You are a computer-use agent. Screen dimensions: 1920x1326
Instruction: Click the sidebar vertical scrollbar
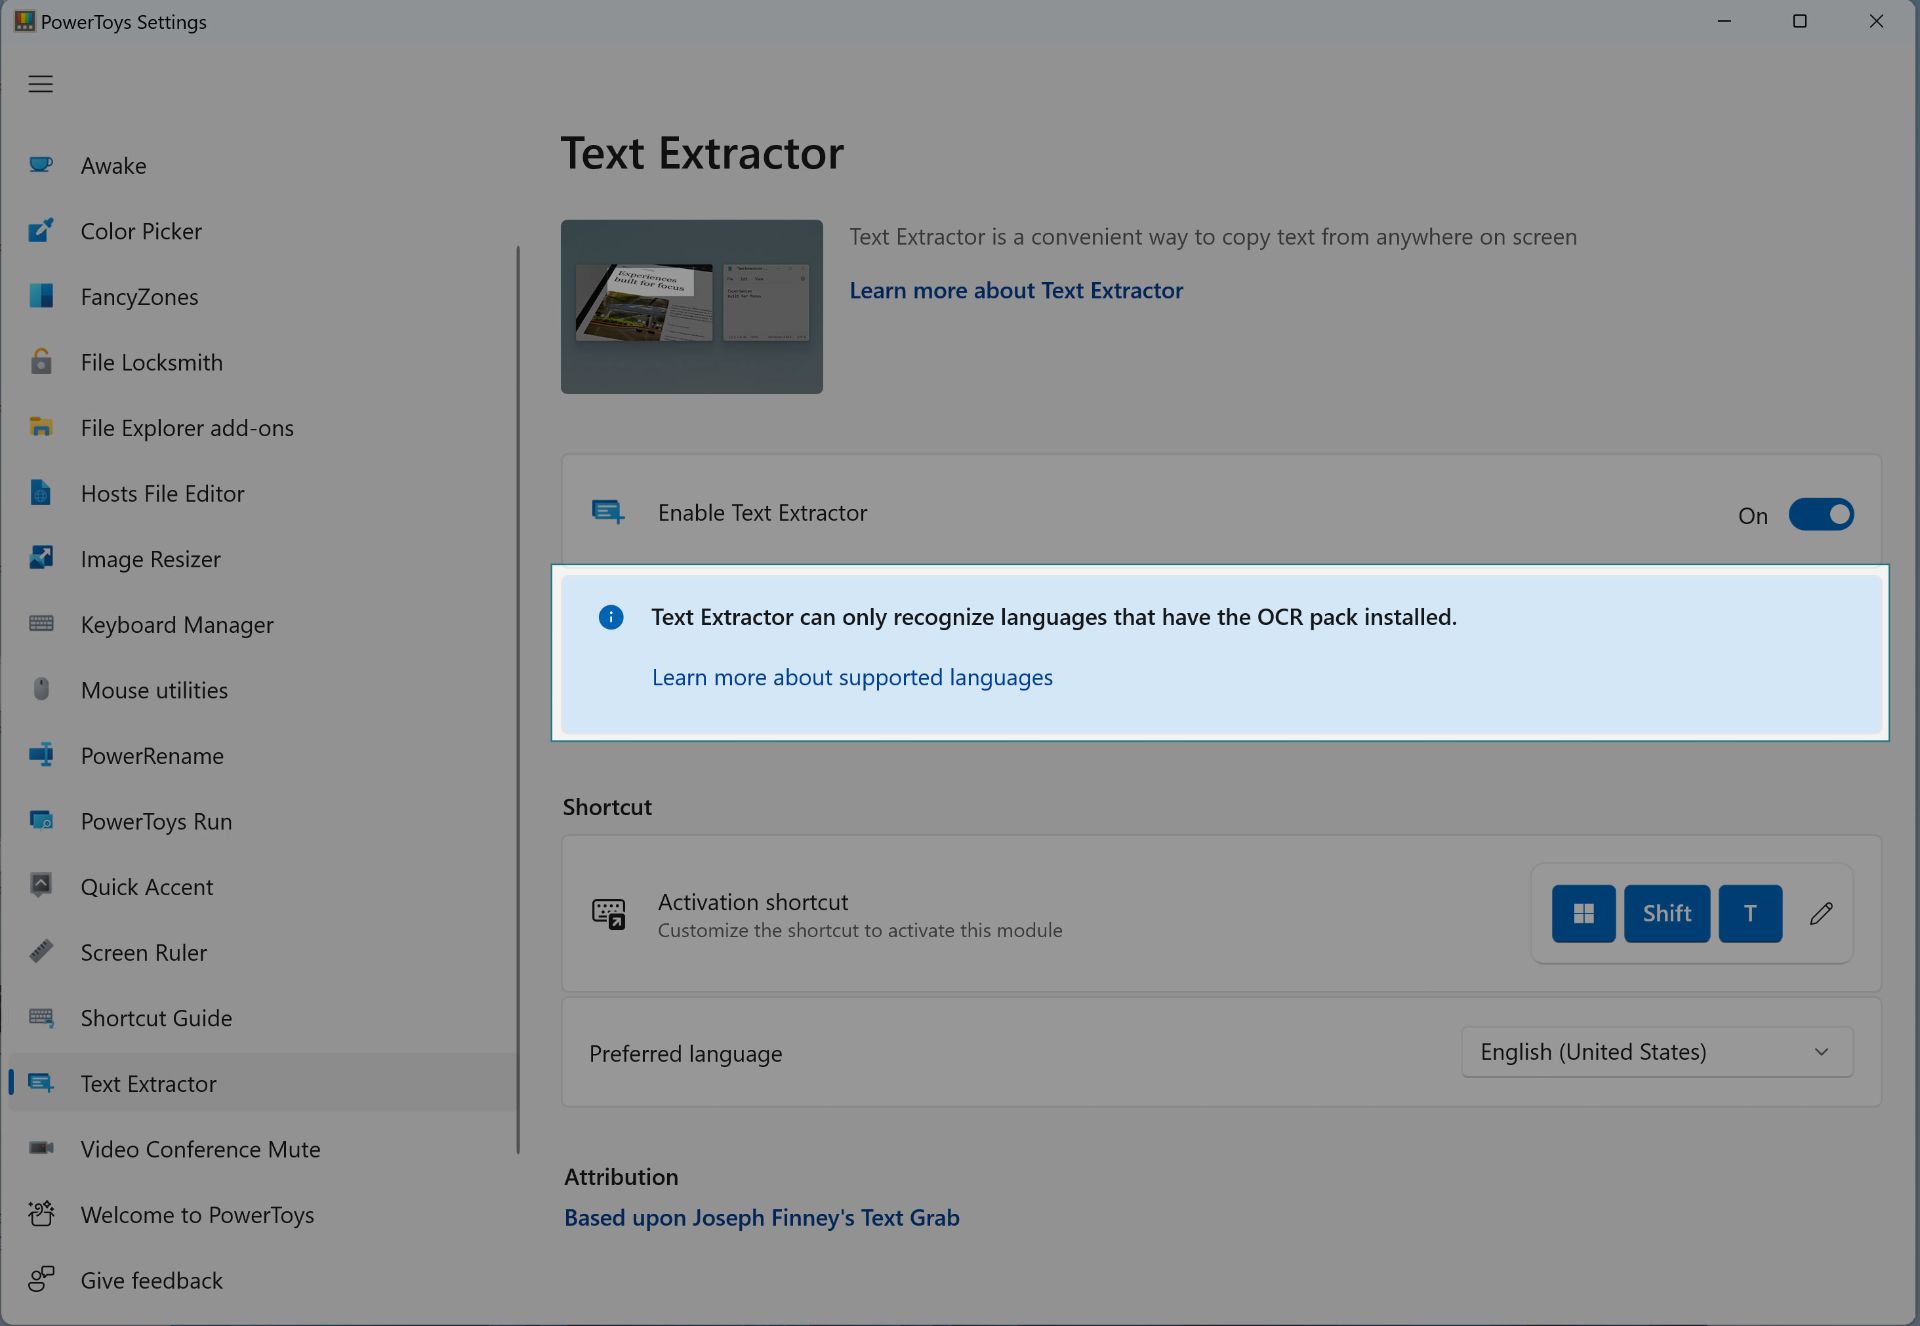click(518, 700)
